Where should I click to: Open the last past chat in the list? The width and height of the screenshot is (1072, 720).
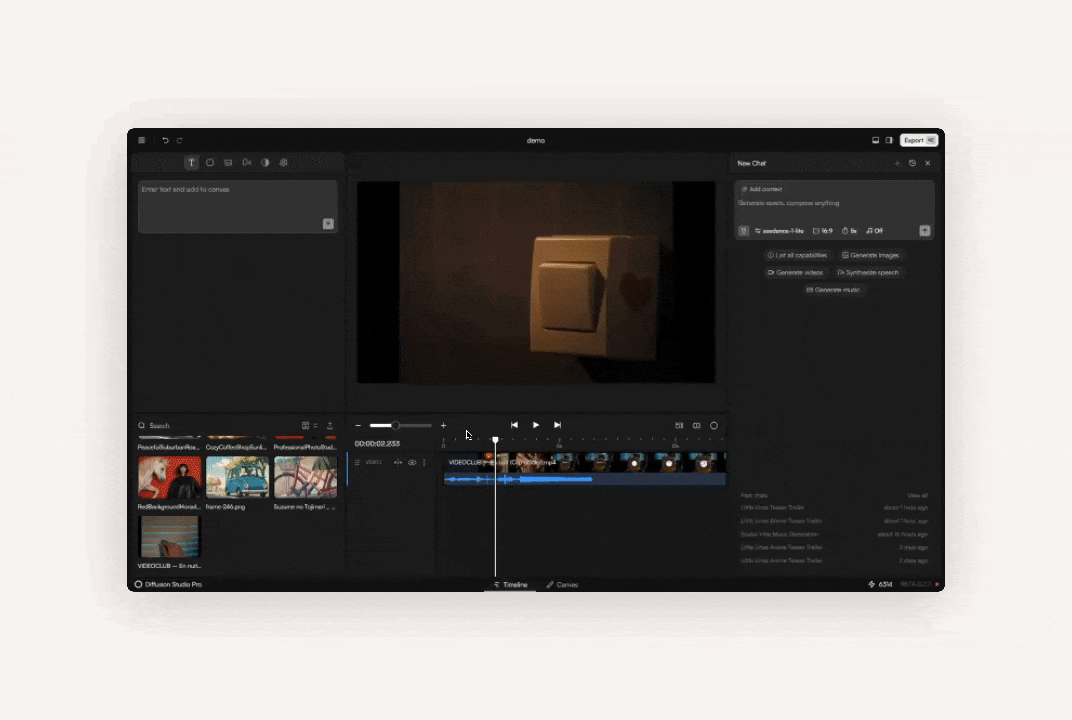(x=834, y=561)
